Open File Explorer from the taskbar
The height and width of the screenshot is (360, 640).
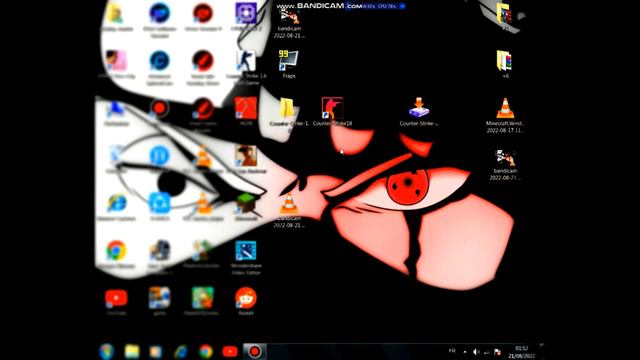tap(132, 351)
